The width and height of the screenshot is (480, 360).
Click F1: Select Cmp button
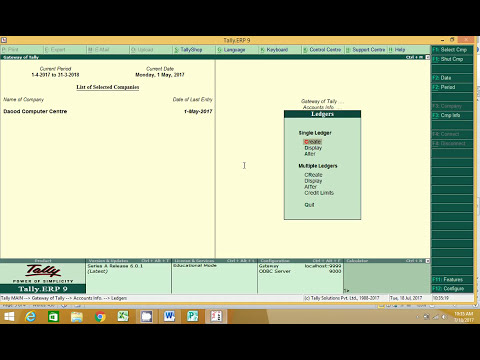[452, 50]
